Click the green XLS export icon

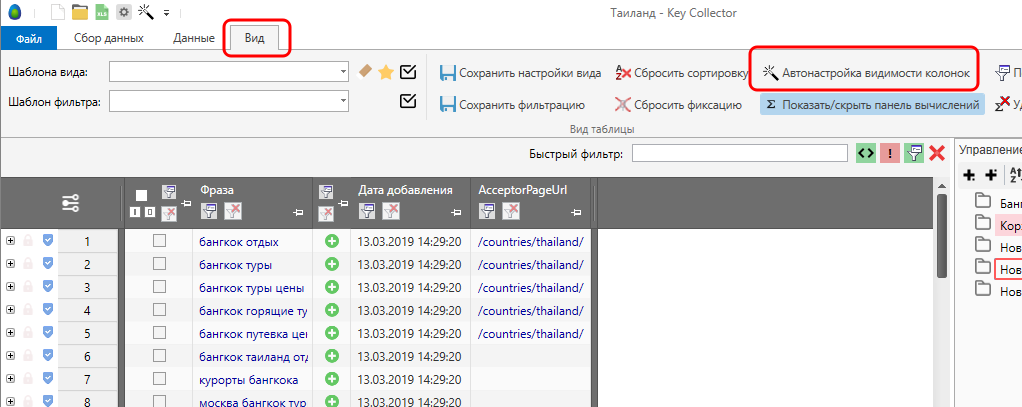pyautogui.click(x=102, y=12)
